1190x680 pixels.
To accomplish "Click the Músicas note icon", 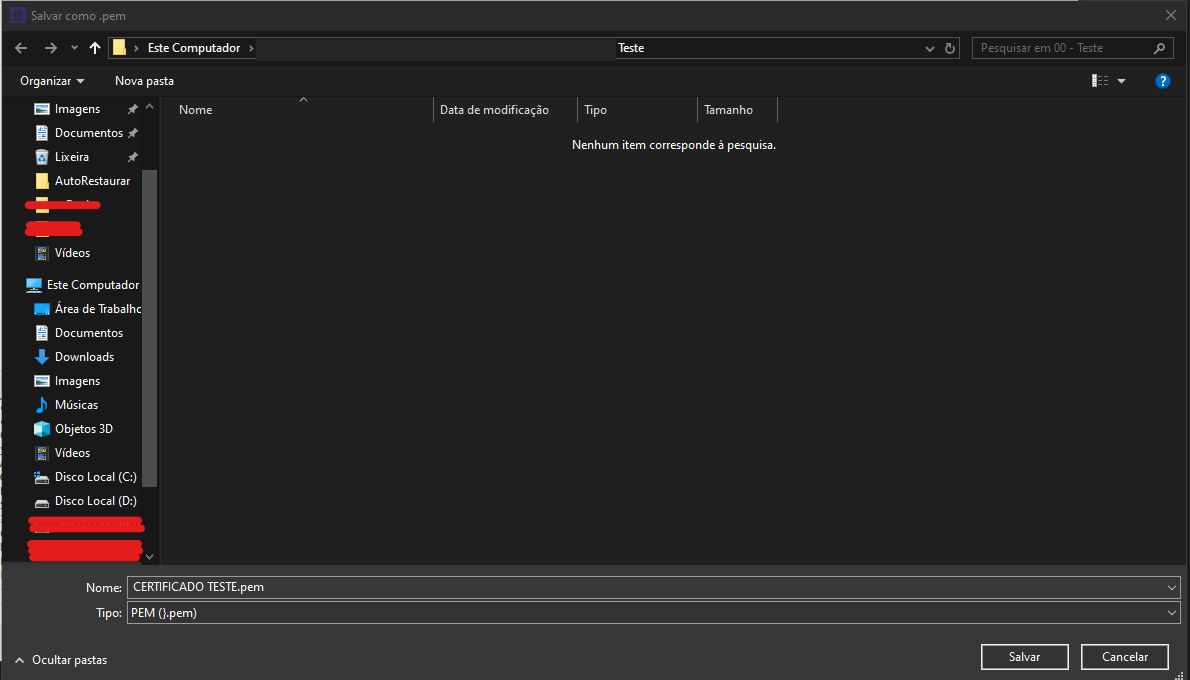I will click(42, 405).
